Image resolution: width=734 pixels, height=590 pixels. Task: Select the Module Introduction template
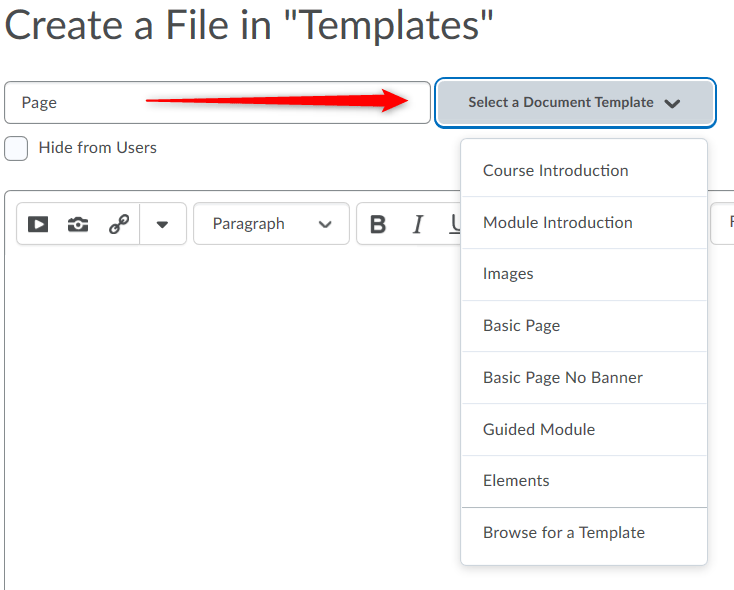pyautogui.click(x=557, y=223)
